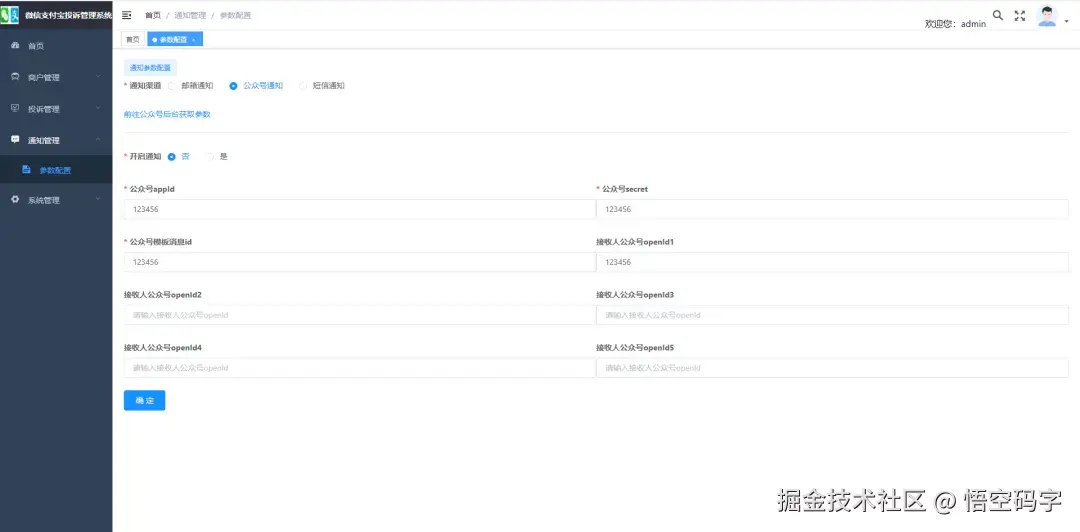Collapse the sidebar with the hamburger icon

(126, 15)
